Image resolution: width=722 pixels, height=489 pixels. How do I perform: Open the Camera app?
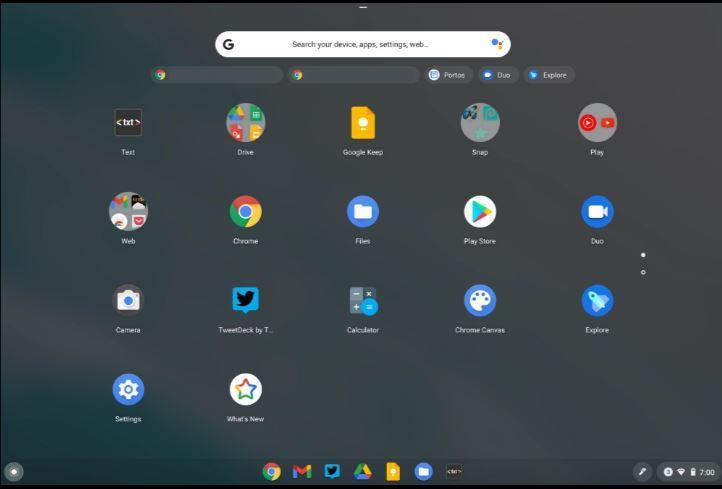tap(128, 301)
